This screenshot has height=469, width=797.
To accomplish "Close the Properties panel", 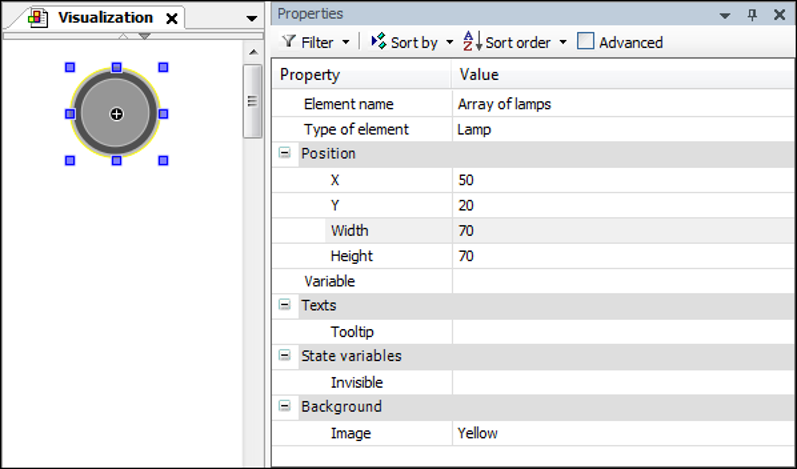I will (779, 15).
